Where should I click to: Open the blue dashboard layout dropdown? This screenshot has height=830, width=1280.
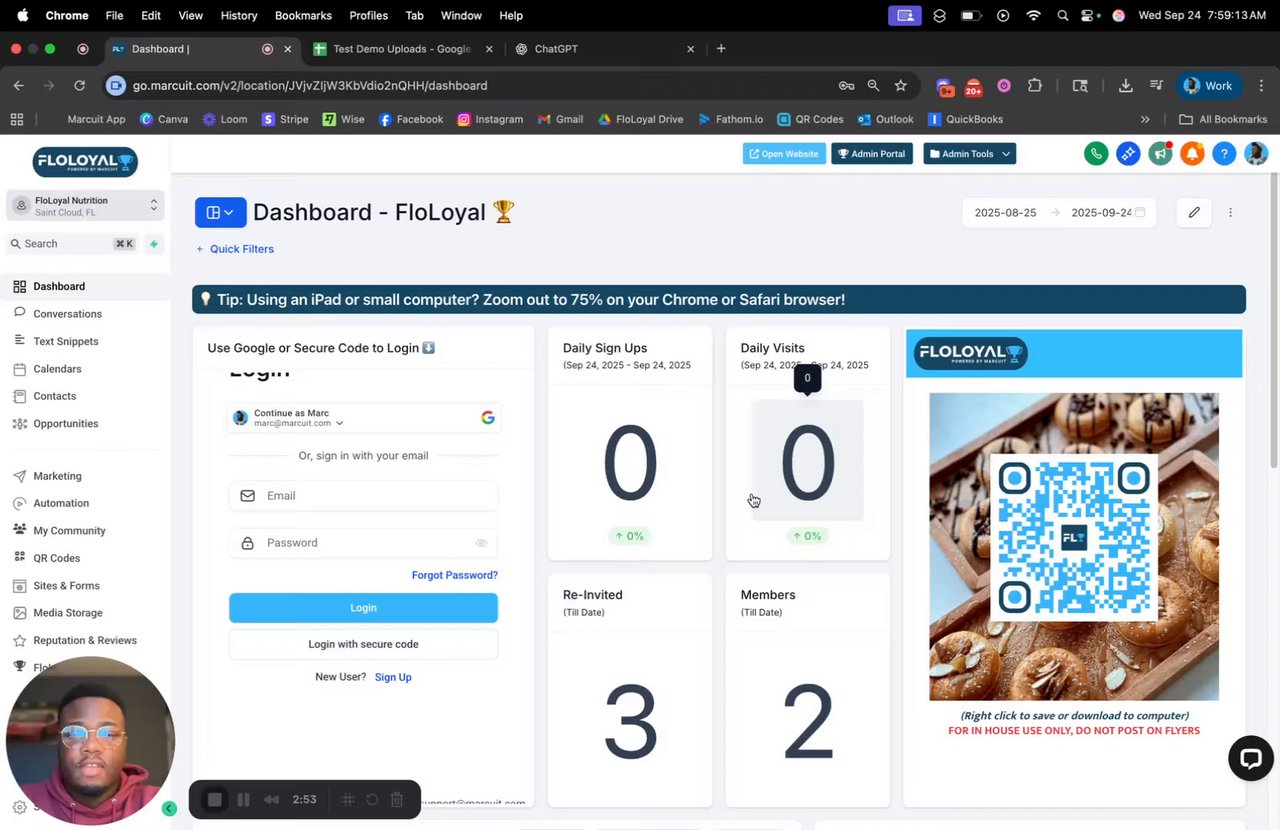coord(220,212)
